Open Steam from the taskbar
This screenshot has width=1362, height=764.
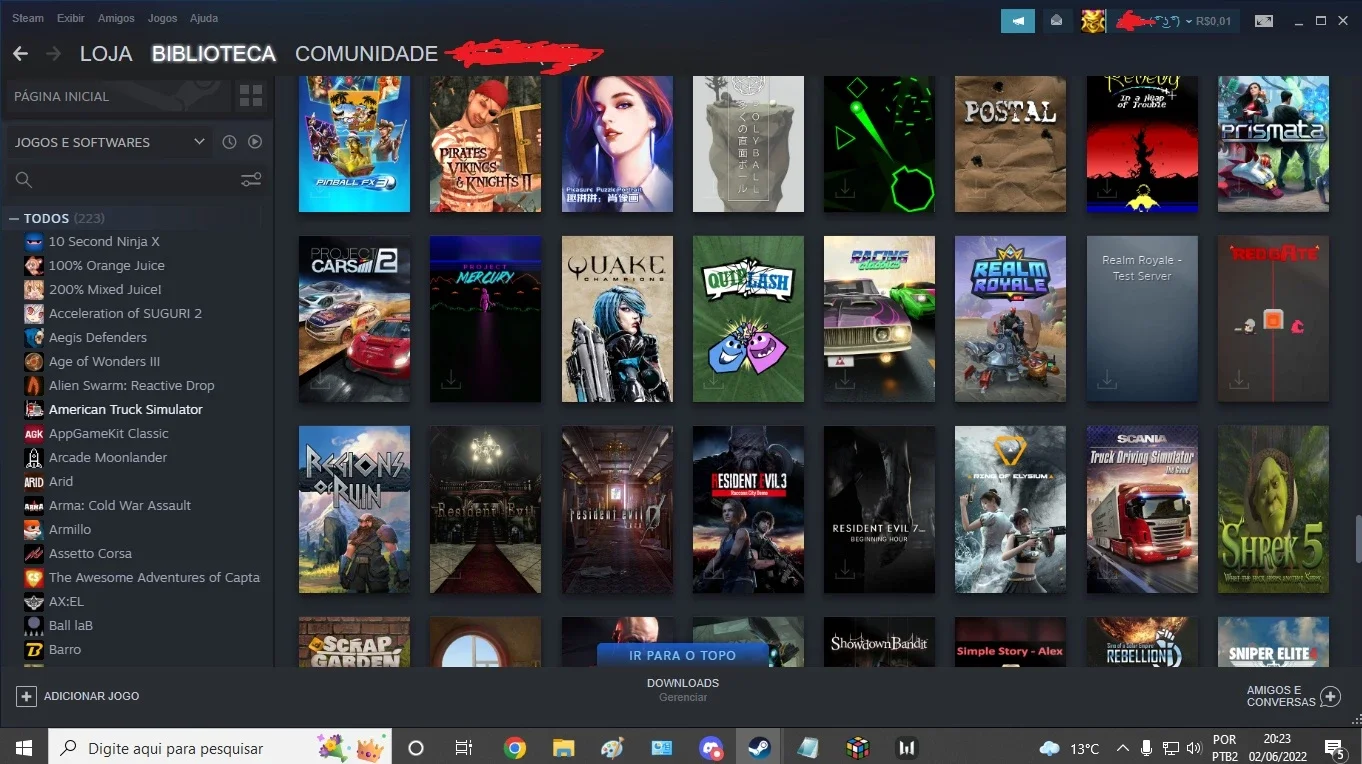pos(759,747)
